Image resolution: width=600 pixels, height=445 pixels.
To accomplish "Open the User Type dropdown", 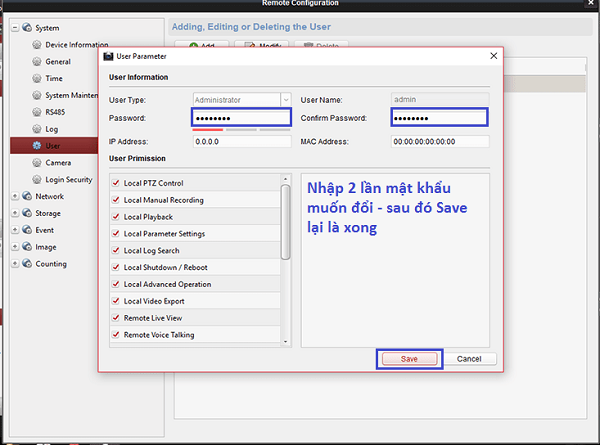I will pyautogui.click(x=286, y=99).
